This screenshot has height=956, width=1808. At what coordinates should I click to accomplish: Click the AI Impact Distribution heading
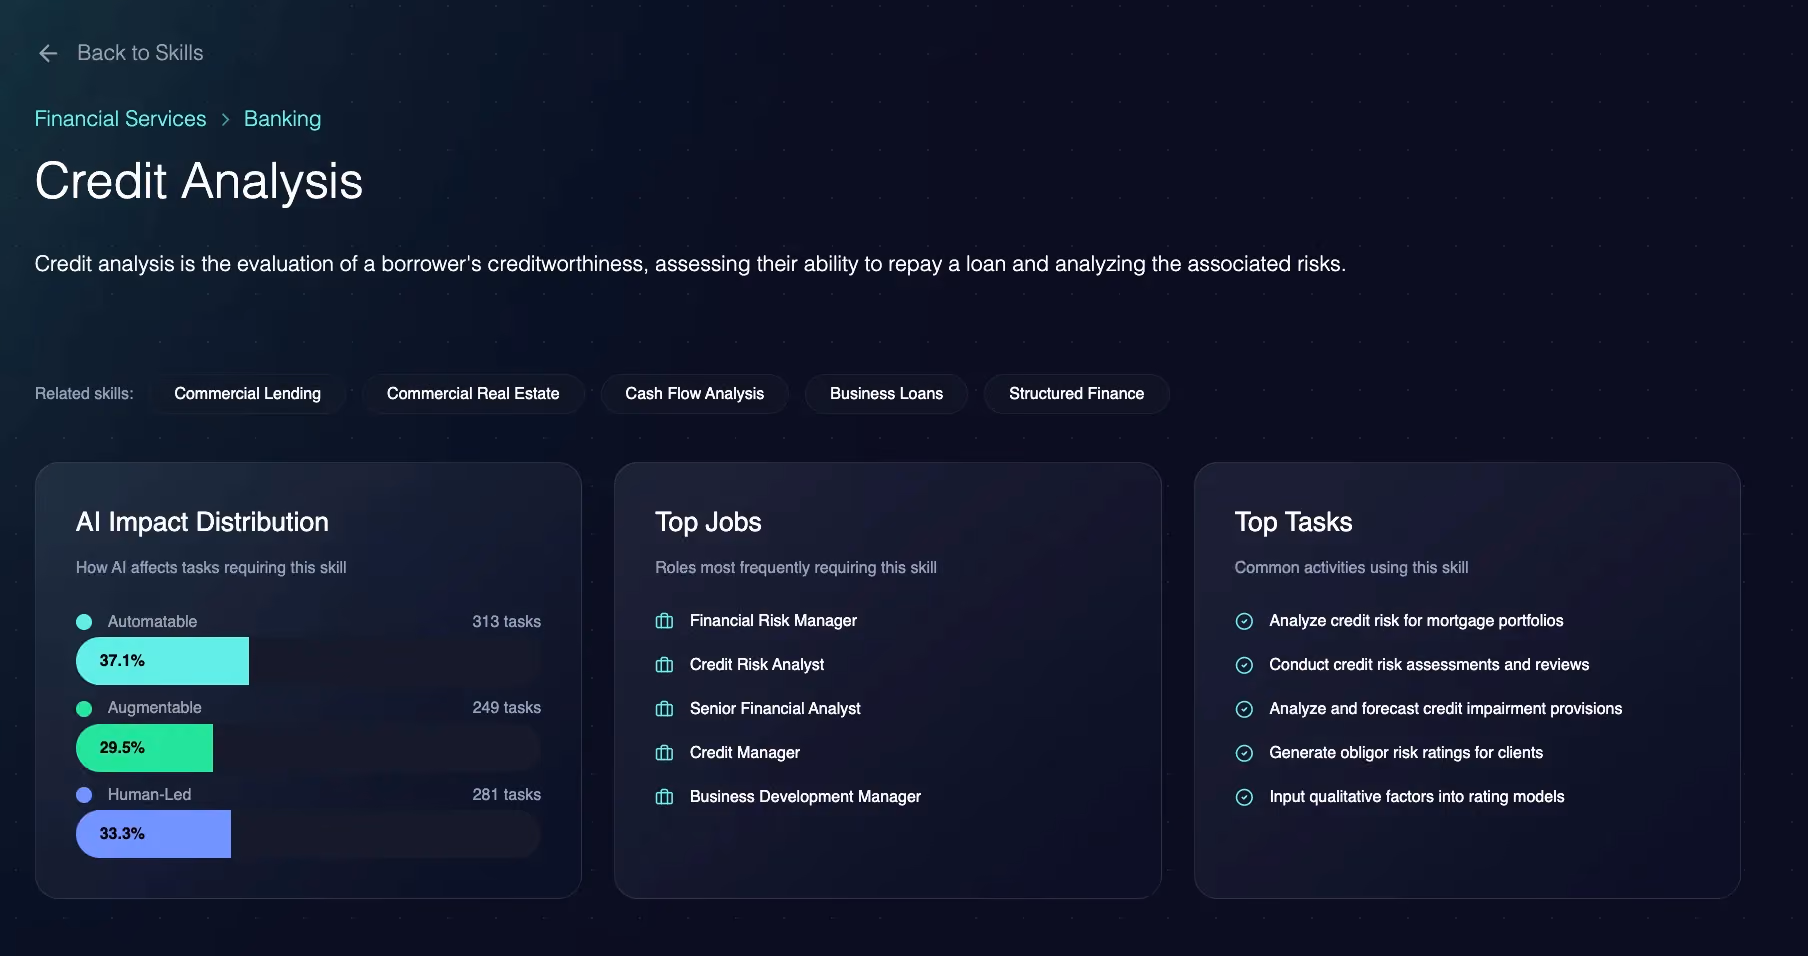202,522
